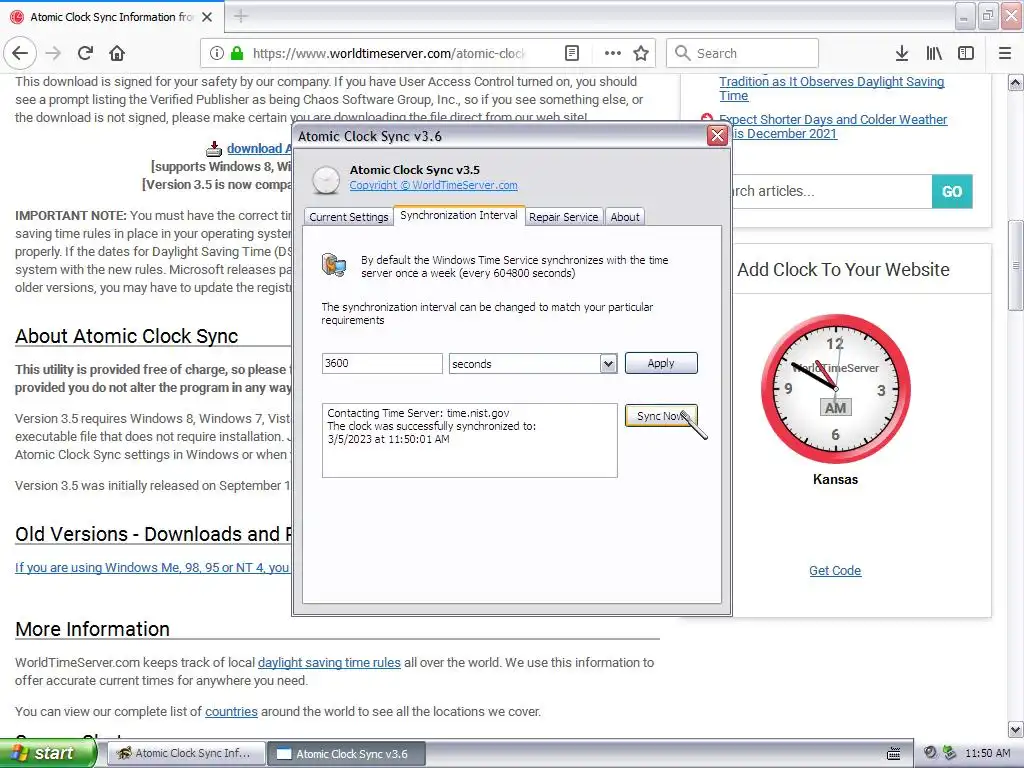Open a new tab with plus icon
The height and width of the screenshot is (768, 1024).
[x=241, y=16]
